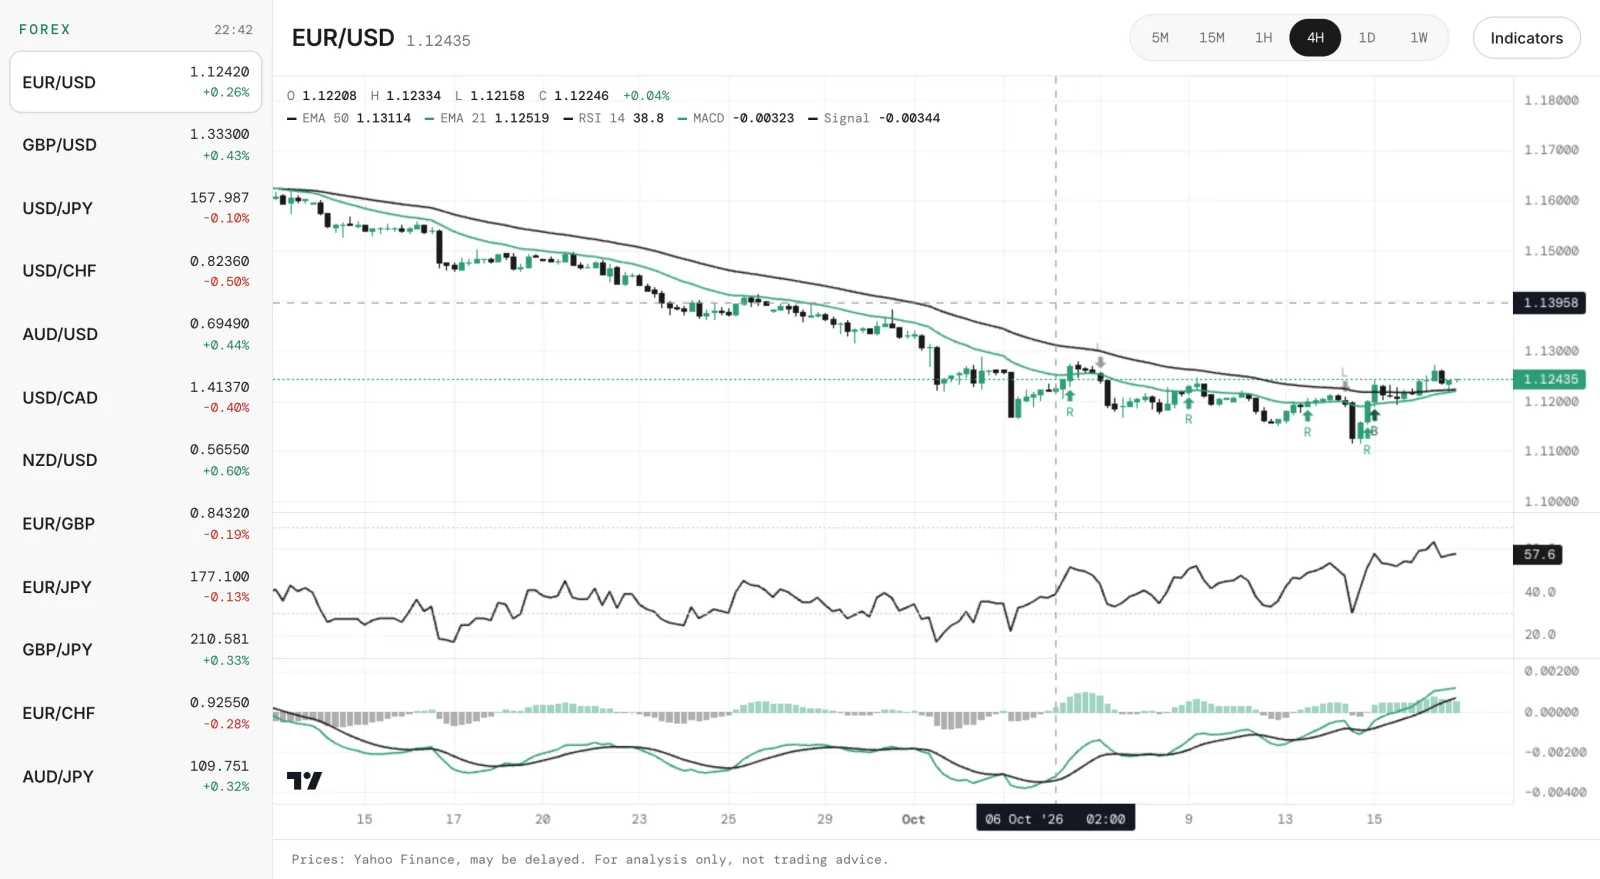This screenshot has height=879, width=1600.
Task: Click the MACD legend entry
Action: [x=736, y=118]
